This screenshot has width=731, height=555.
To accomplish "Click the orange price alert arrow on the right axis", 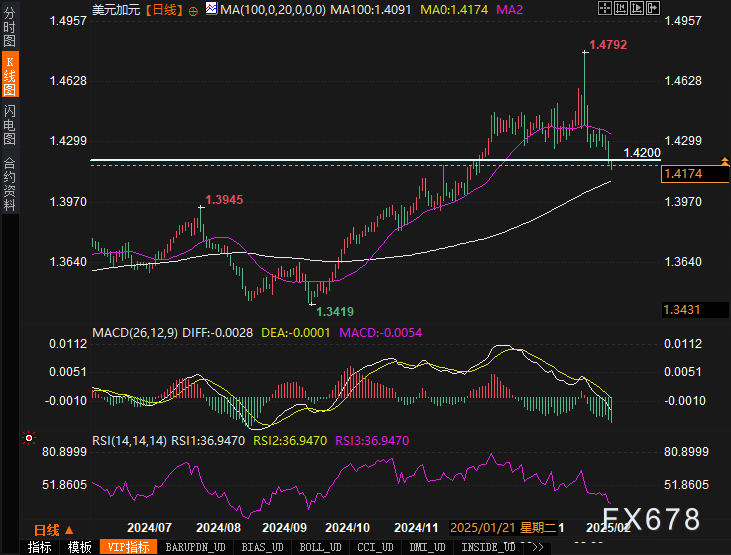I will pyautogui.click(x=725, y=161).
